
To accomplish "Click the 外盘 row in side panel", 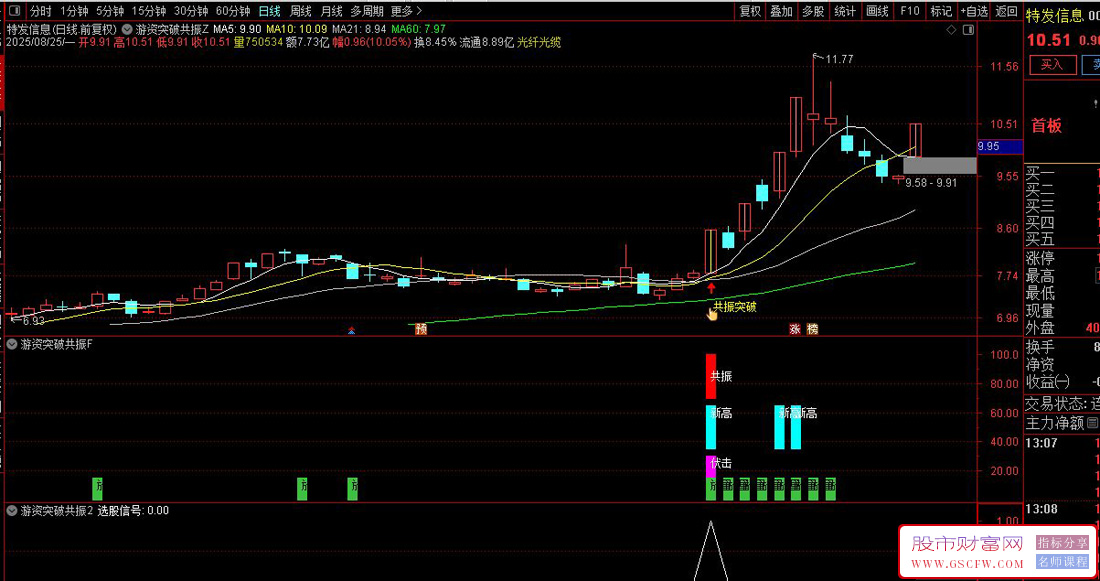I will (x=1062, y=327).
